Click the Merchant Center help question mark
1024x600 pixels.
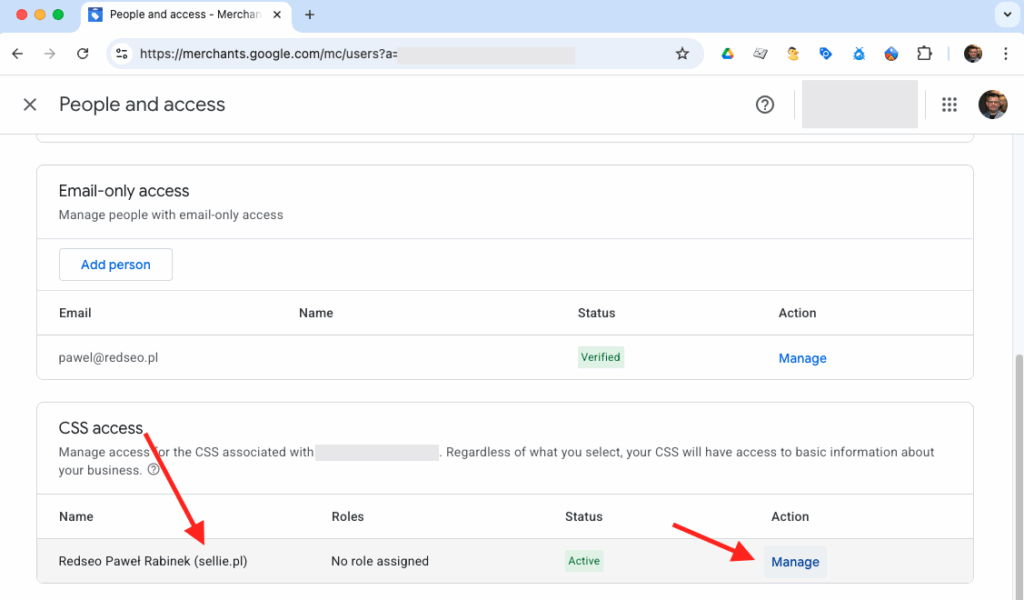tap(765, 104)
